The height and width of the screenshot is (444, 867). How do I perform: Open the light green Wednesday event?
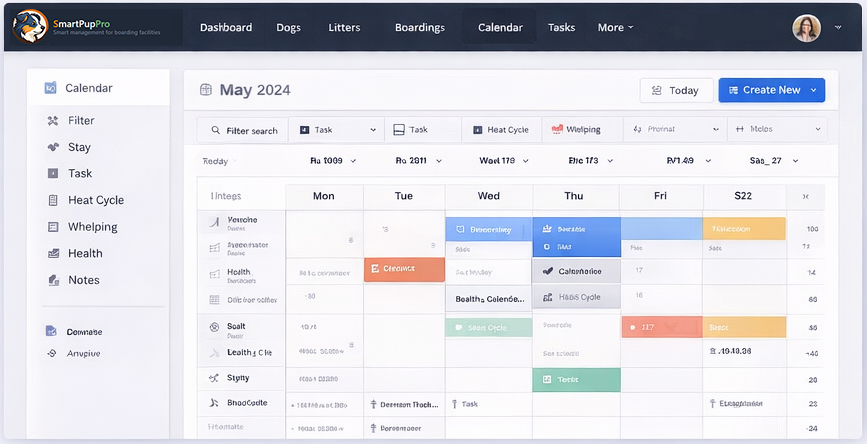click(489, 327)
